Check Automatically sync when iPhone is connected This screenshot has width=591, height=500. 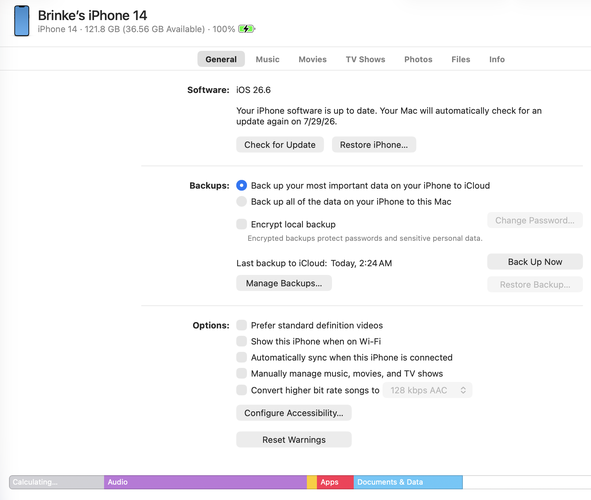[242, 357]
